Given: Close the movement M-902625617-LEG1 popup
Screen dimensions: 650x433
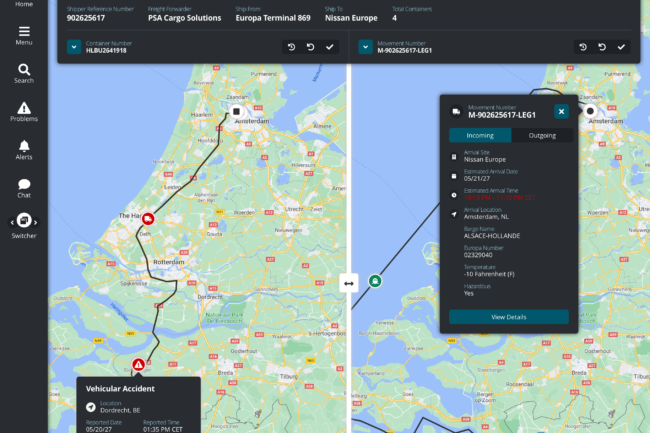Looking at the screenshot, I should pyautogui.click(x=562, y=112).
